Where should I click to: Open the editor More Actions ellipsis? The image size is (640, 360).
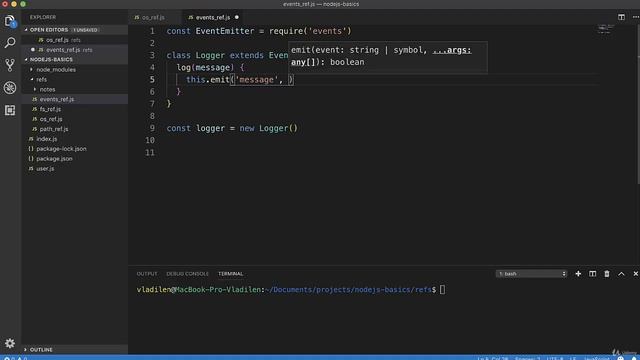pos(636,17)
